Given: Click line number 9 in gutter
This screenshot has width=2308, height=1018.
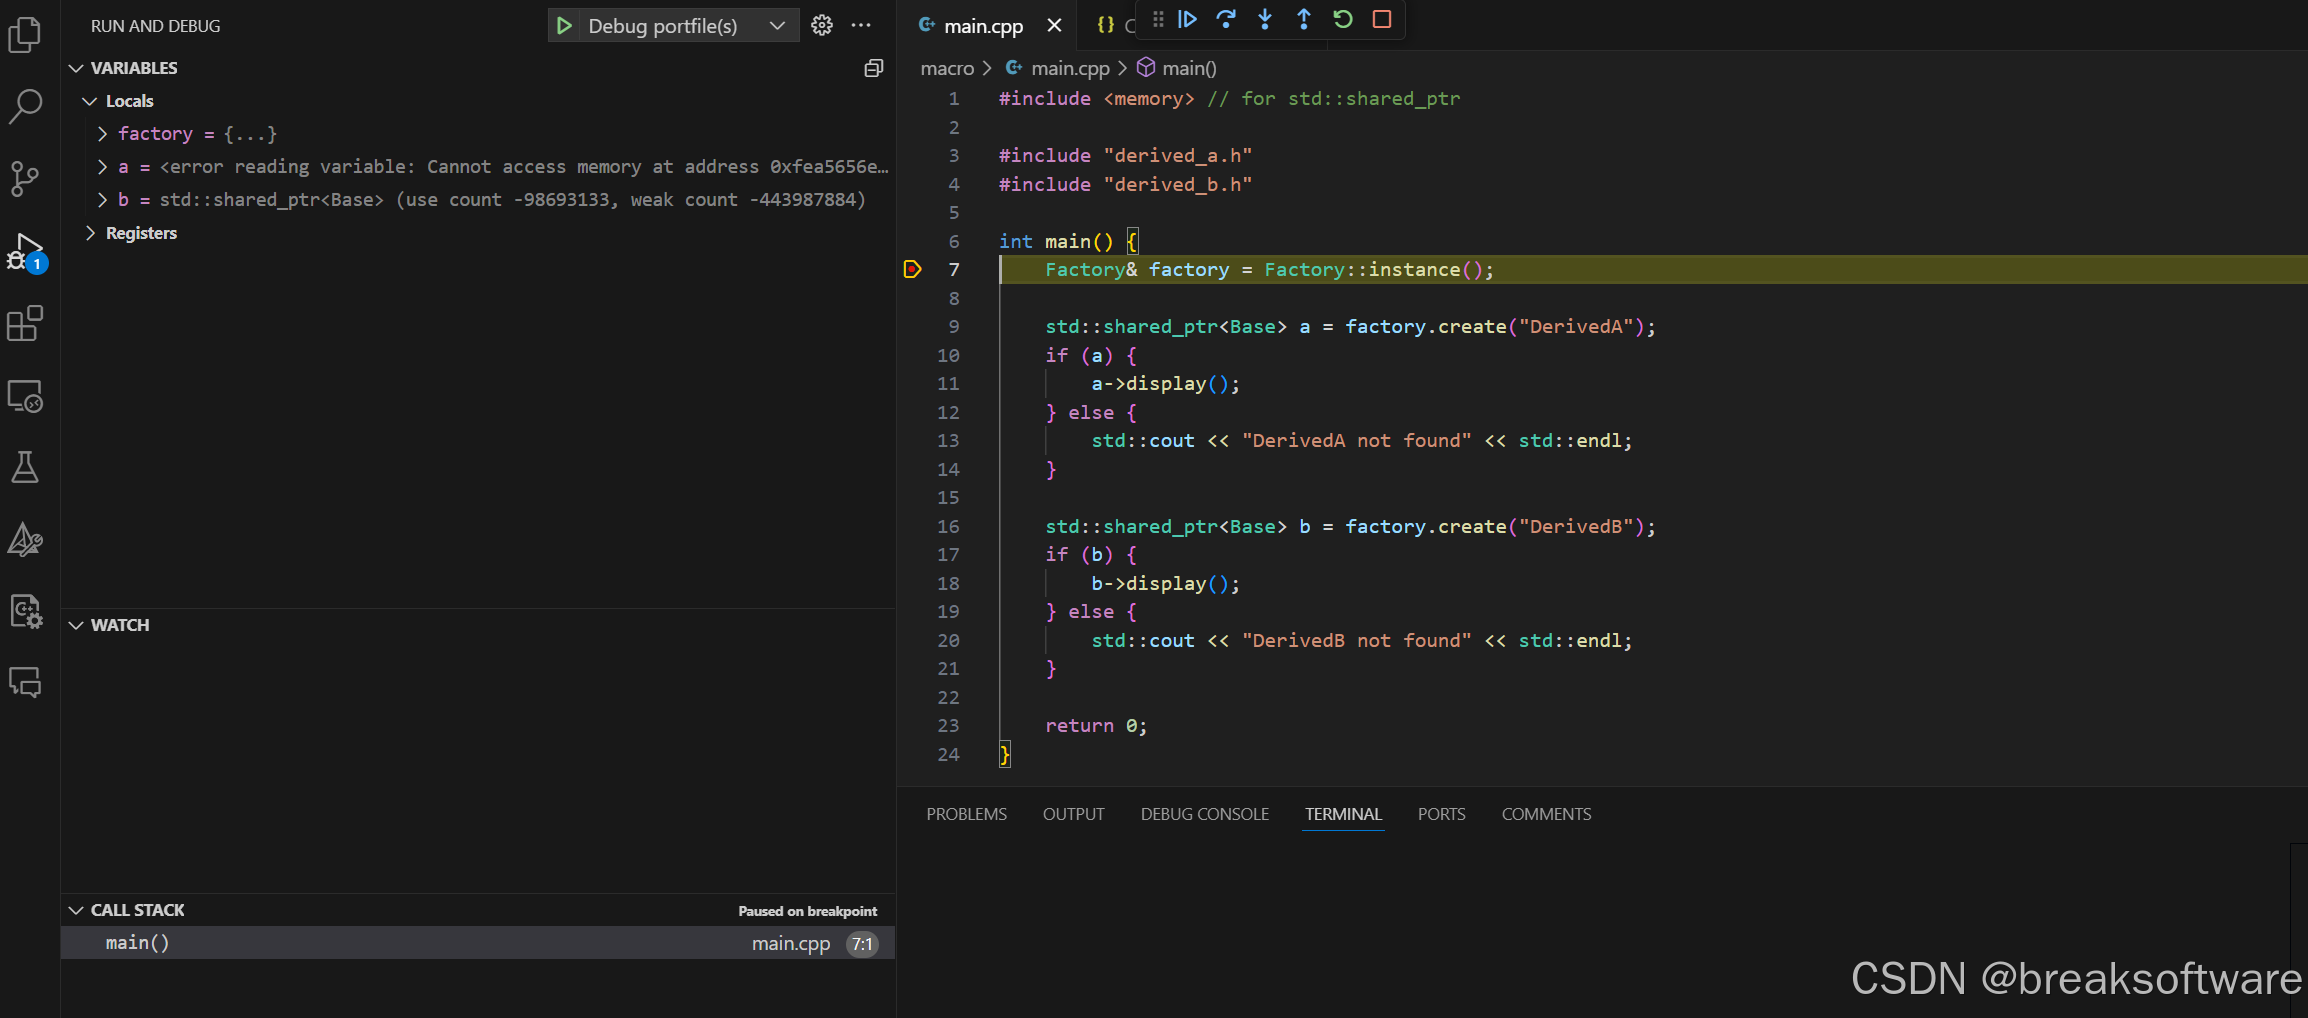Looking at the screenshot, I should click(x=953, y=327).
